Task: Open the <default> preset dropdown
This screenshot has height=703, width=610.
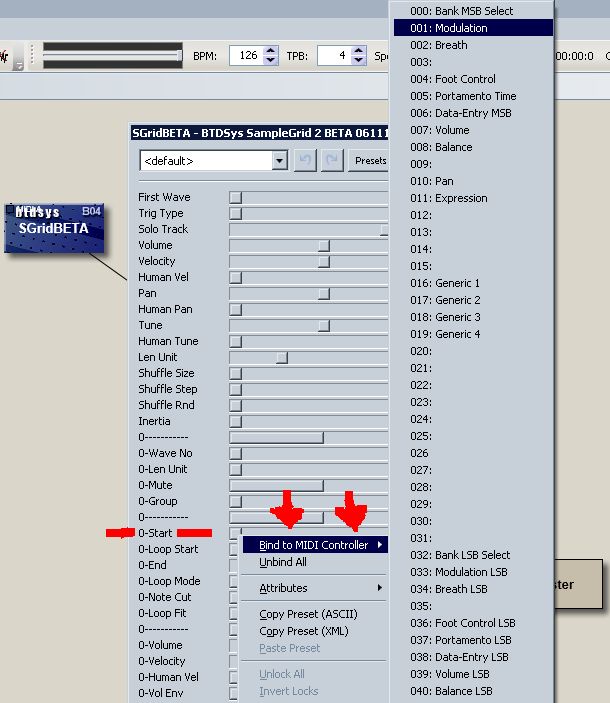Action: coord(280,160)
